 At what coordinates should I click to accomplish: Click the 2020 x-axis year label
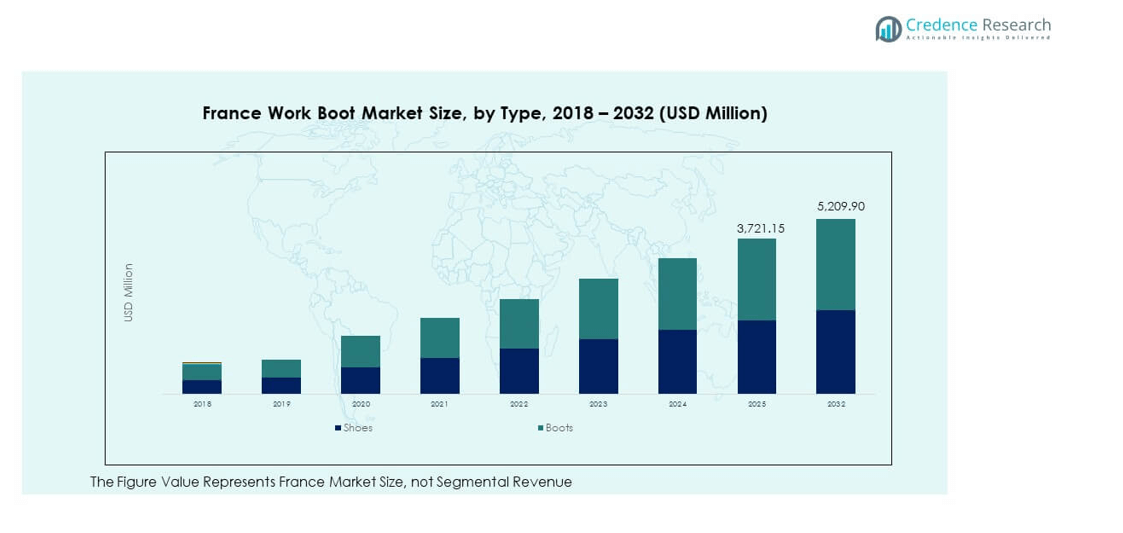point(360,404)
